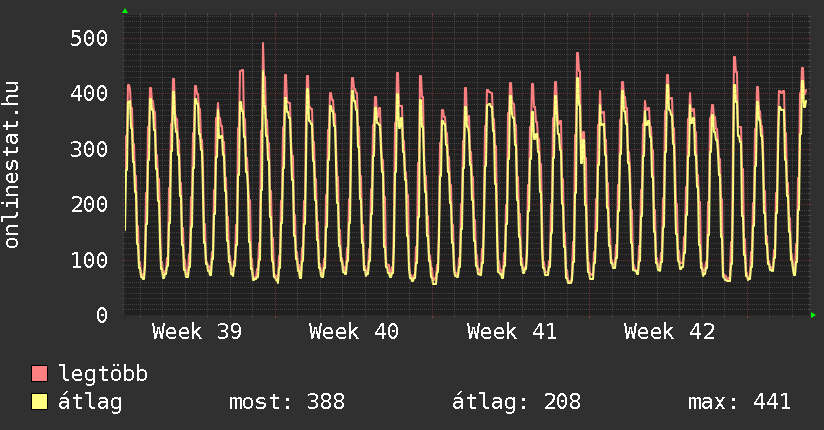Screen dimensions: 824x430
Task: Click the 100 y-axis label
Action: coord(90,260)
